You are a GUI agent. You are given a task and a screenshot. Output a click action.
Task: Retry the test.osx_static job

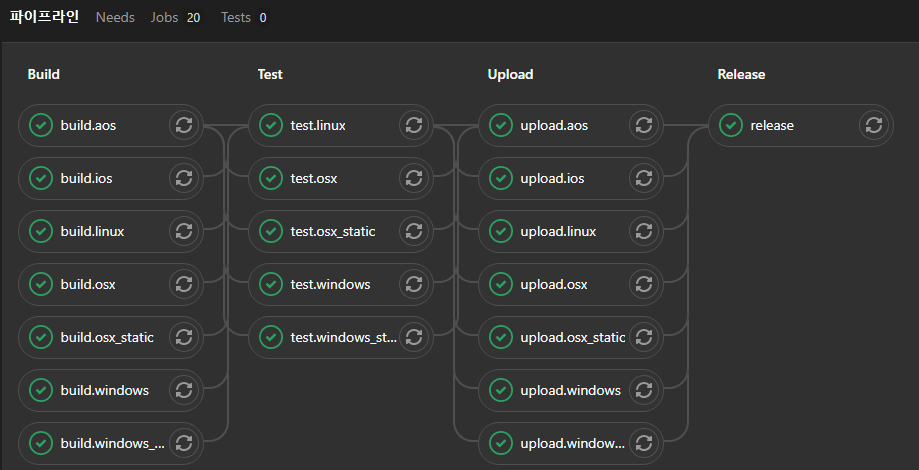point(414,231)
